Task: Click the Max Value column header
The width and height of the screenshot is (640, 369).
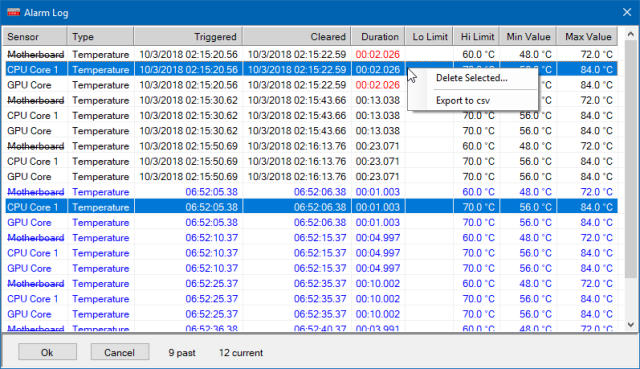Action: tap(587, 37)
